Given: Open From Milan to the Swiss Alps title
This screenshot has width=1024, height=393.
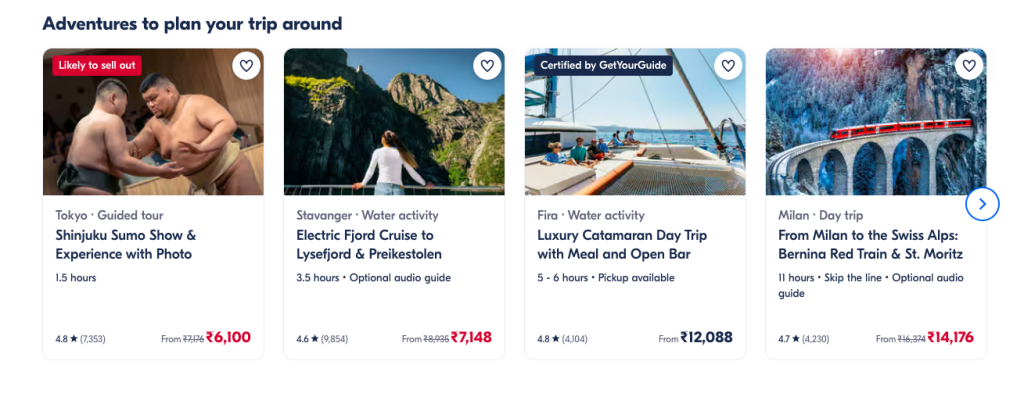Looking at the screenshot, I should tap(871, 245).
